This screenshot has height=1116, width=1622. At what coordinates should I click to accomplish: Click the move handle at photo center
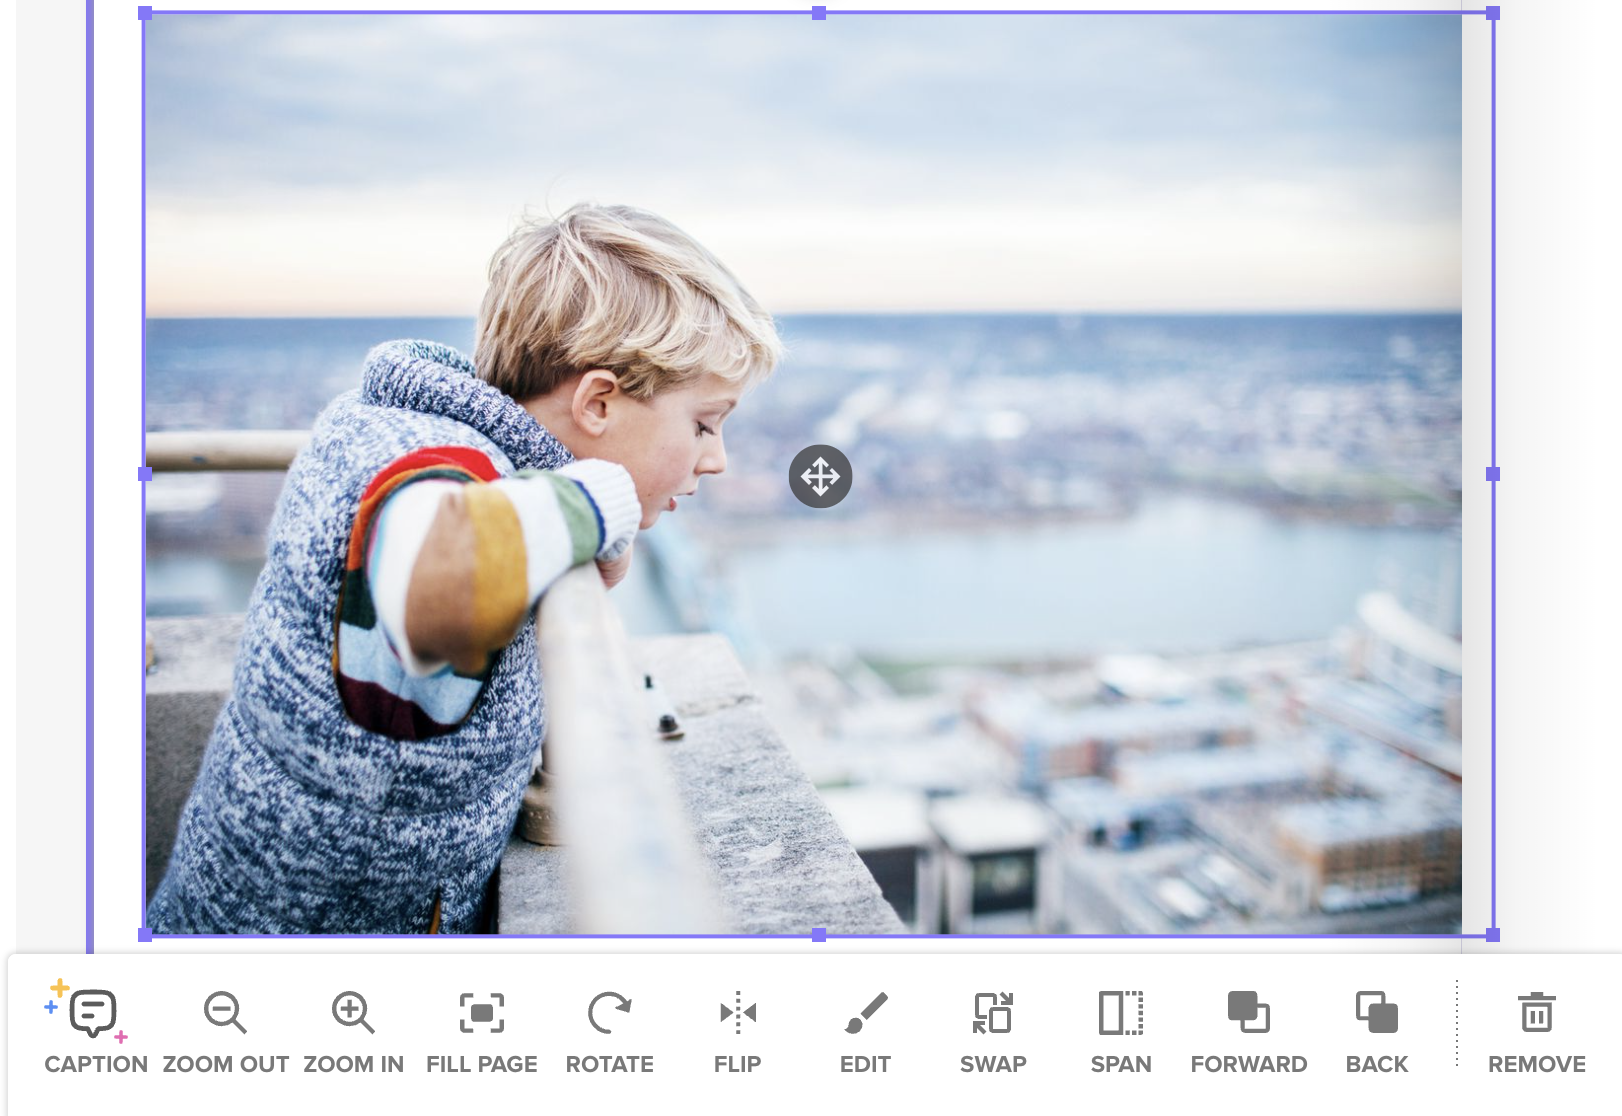click(x=820, y=476)
